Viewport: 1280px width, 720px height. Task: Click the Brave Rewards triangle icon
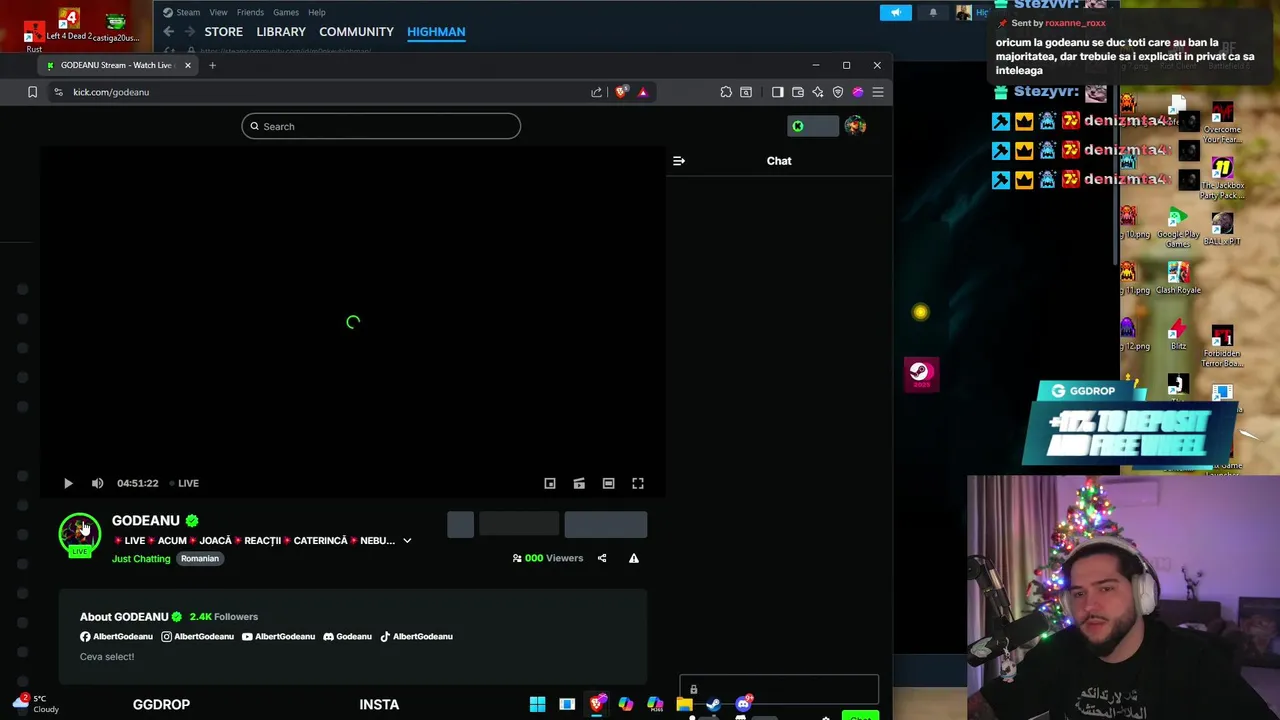tap(643, 92)
